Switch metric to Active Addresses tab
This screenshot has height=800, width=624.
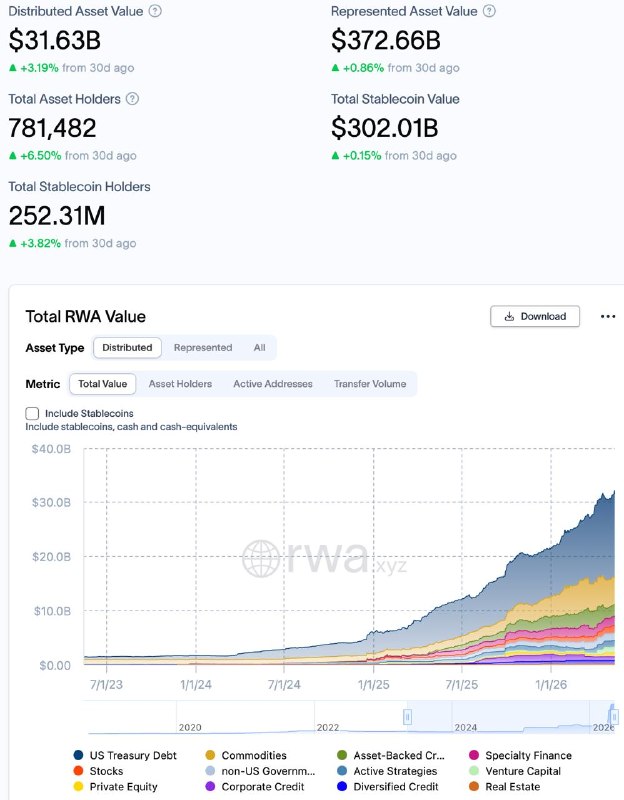[272, 384]
